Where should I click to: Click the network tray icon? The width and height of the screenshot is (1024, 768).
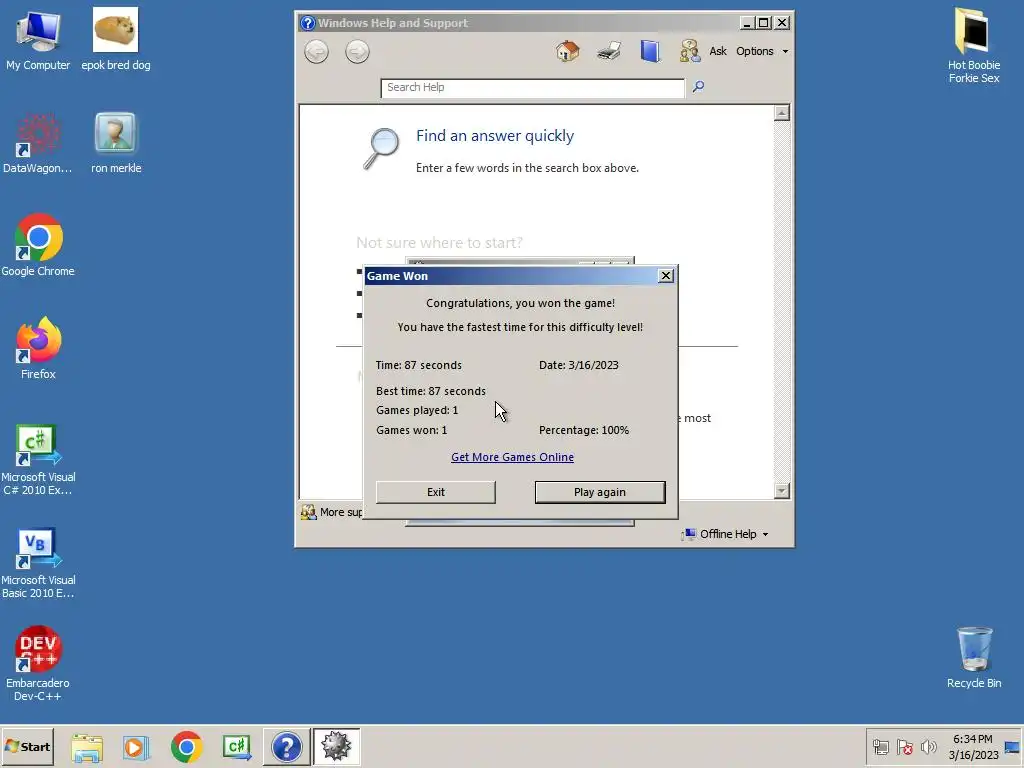pos(881,746)
